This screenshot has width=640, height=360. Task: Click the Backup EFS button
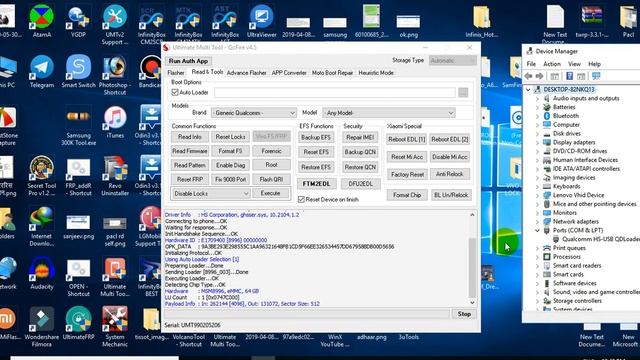tap(316, 138)
